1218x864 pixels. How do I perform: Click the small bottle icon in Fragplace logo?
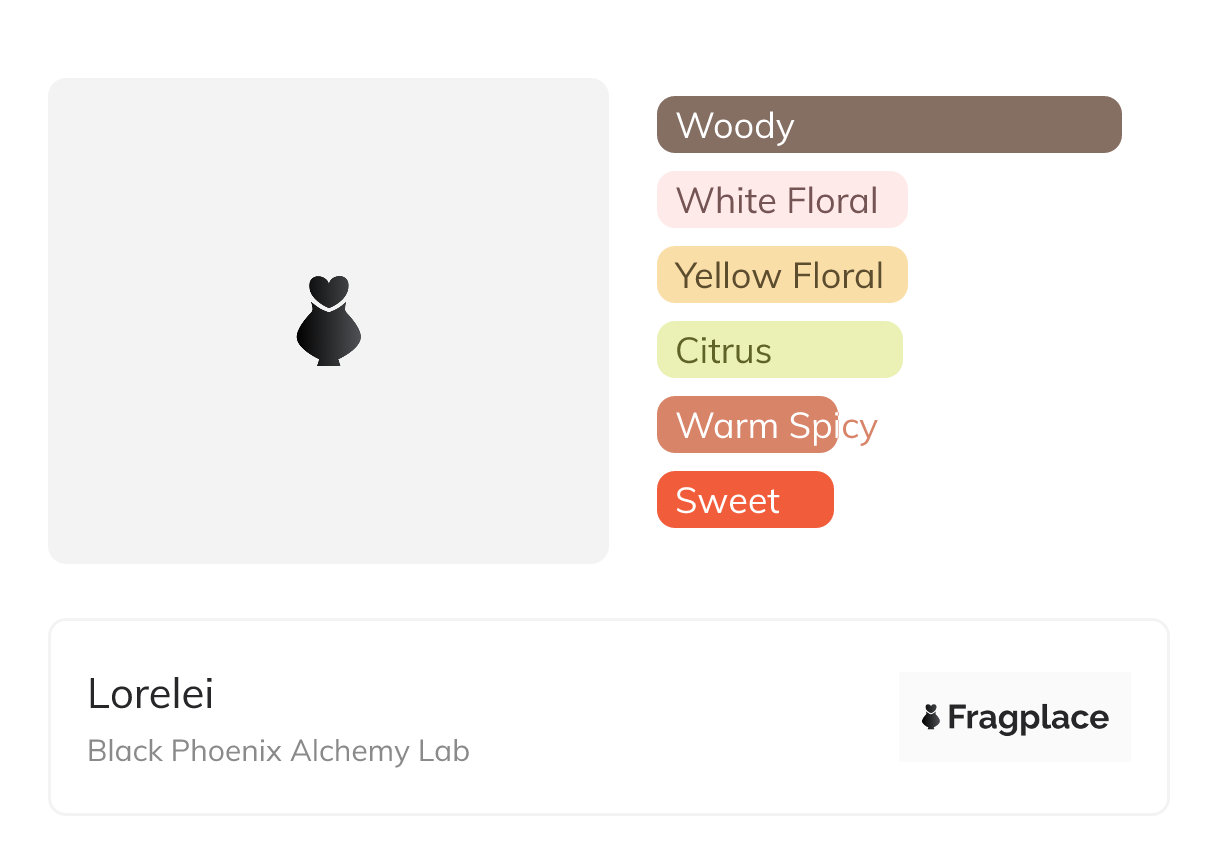tap(931, 717)
